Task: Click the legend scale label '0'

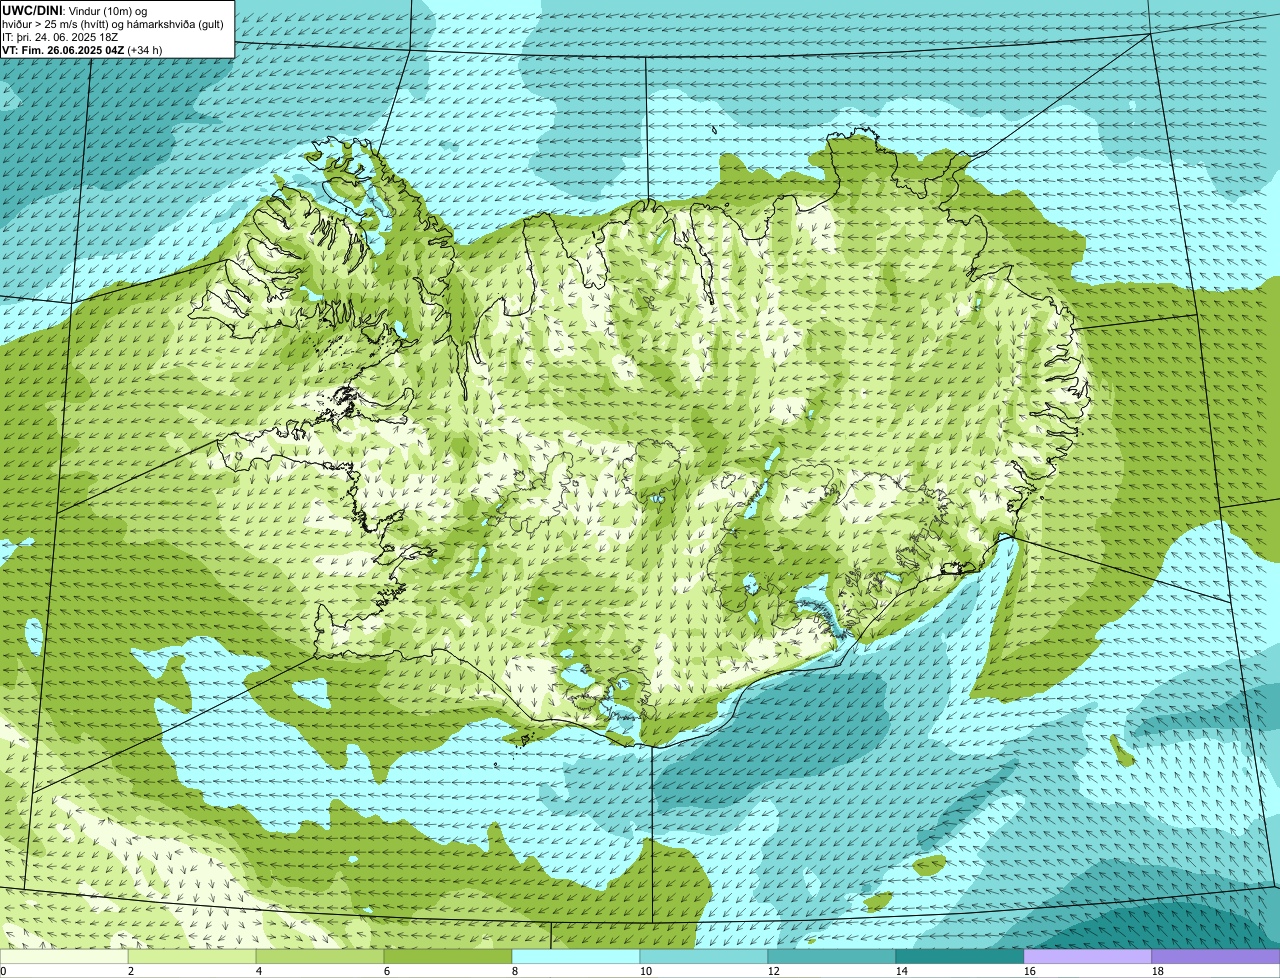Action: click(3, 971)
